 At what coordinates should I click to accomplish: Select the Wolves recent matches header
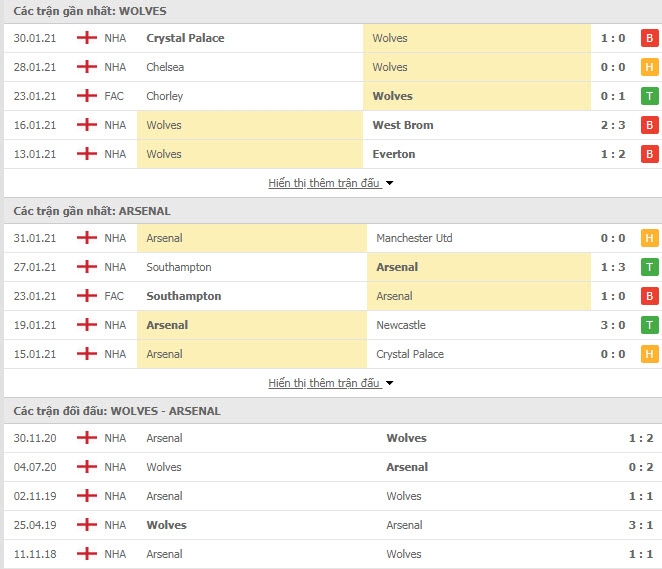(91, 11)
